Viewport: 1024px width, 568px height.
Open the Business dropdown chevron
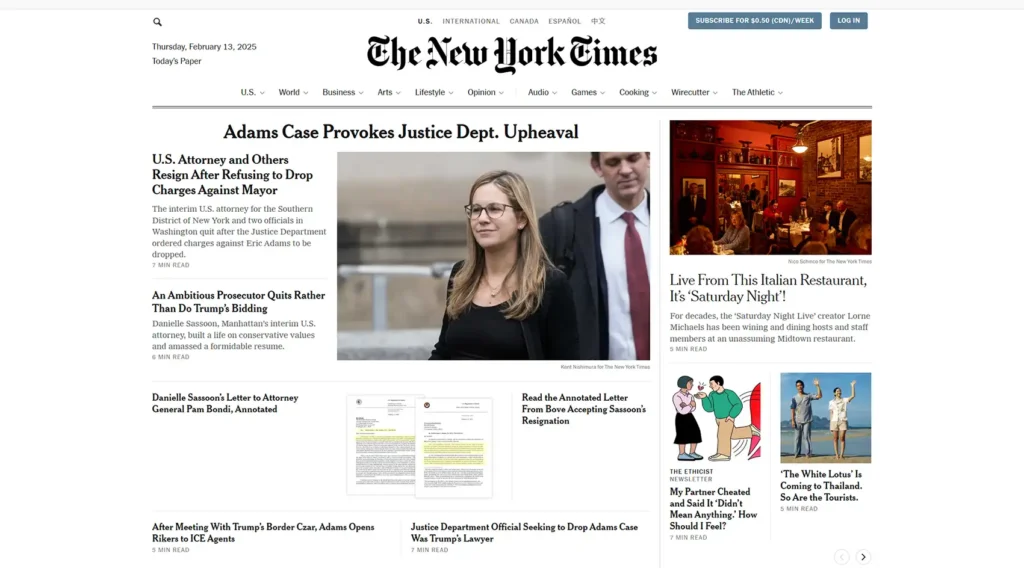pyautogui.click(x=360, y=93)
